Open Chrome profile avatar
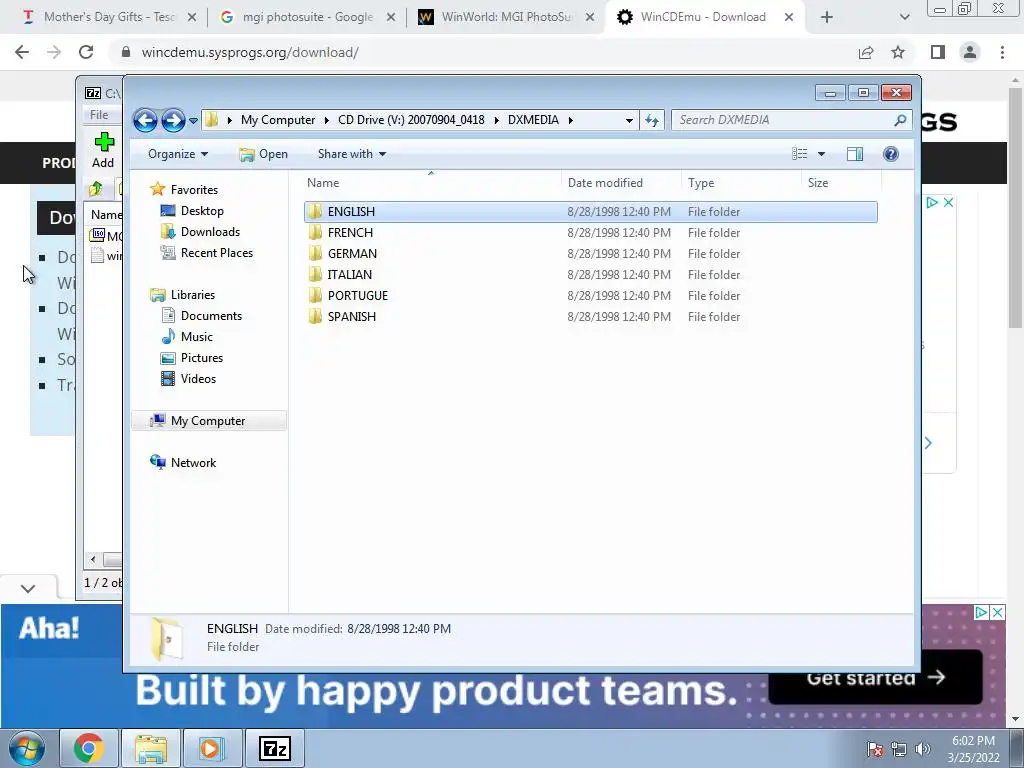 coord(970,52)
